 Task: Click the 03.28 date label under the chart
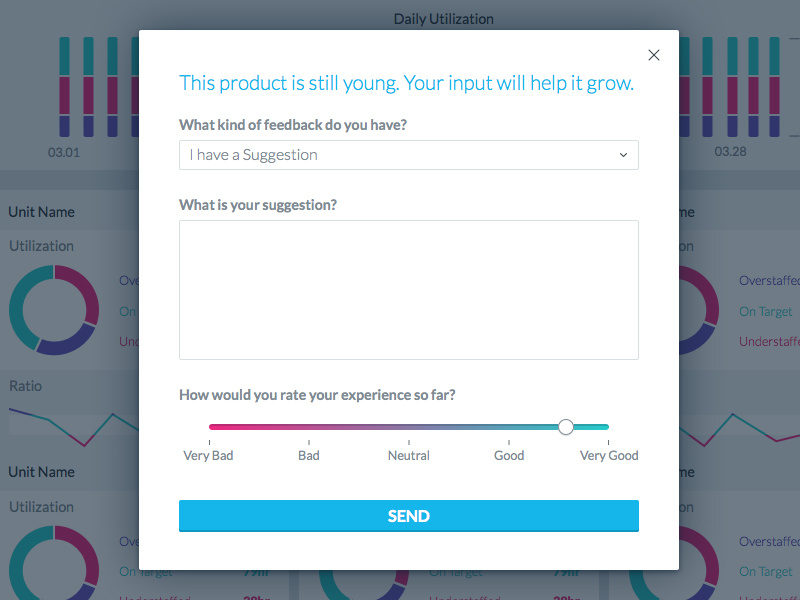pos(730,152)
